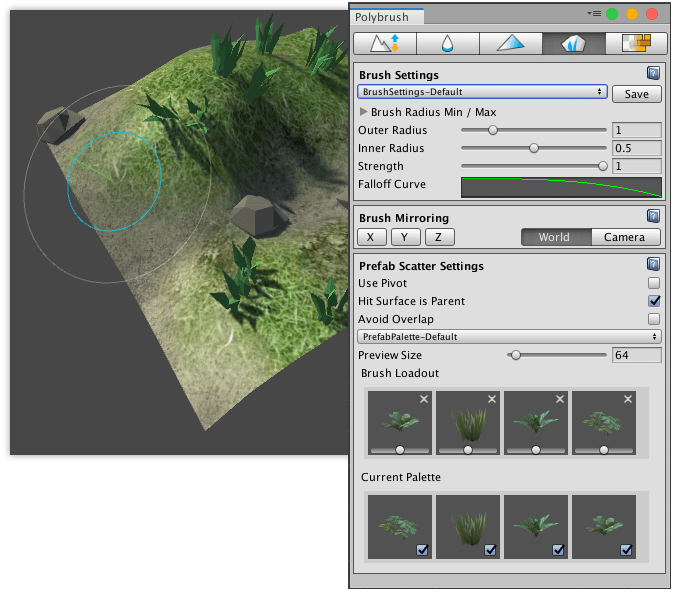Switch mirroring space to Camera

point(625,237)
